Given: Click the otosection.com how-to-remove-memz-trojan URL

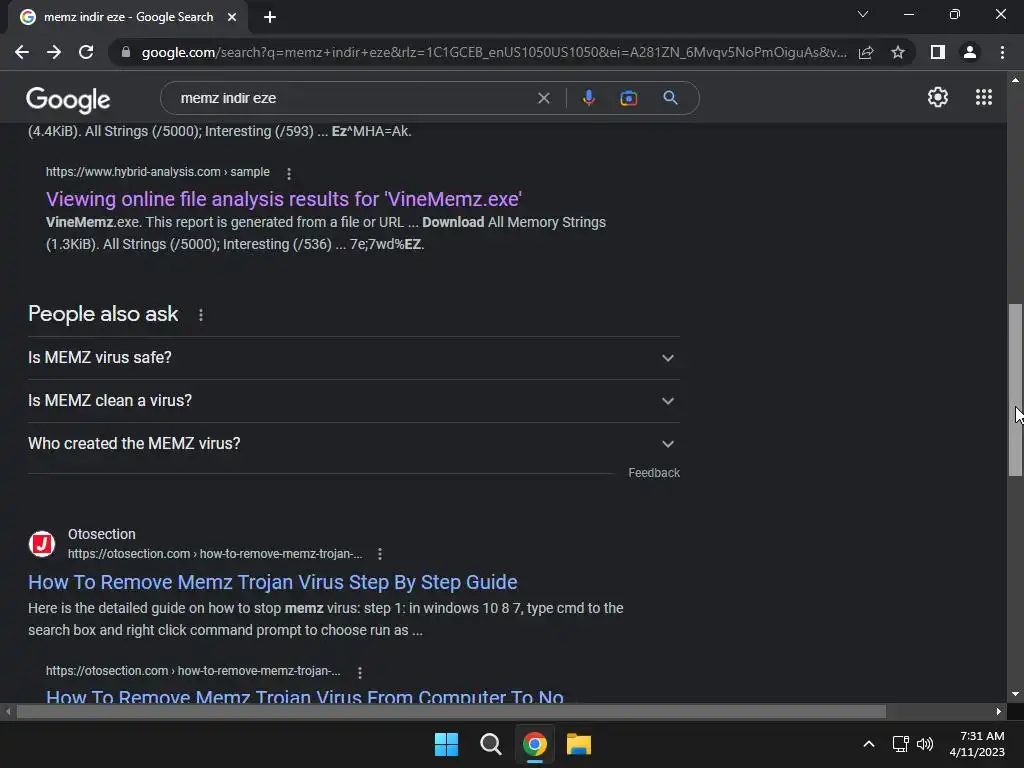Looking at the screenshot, I should [215, 554].
